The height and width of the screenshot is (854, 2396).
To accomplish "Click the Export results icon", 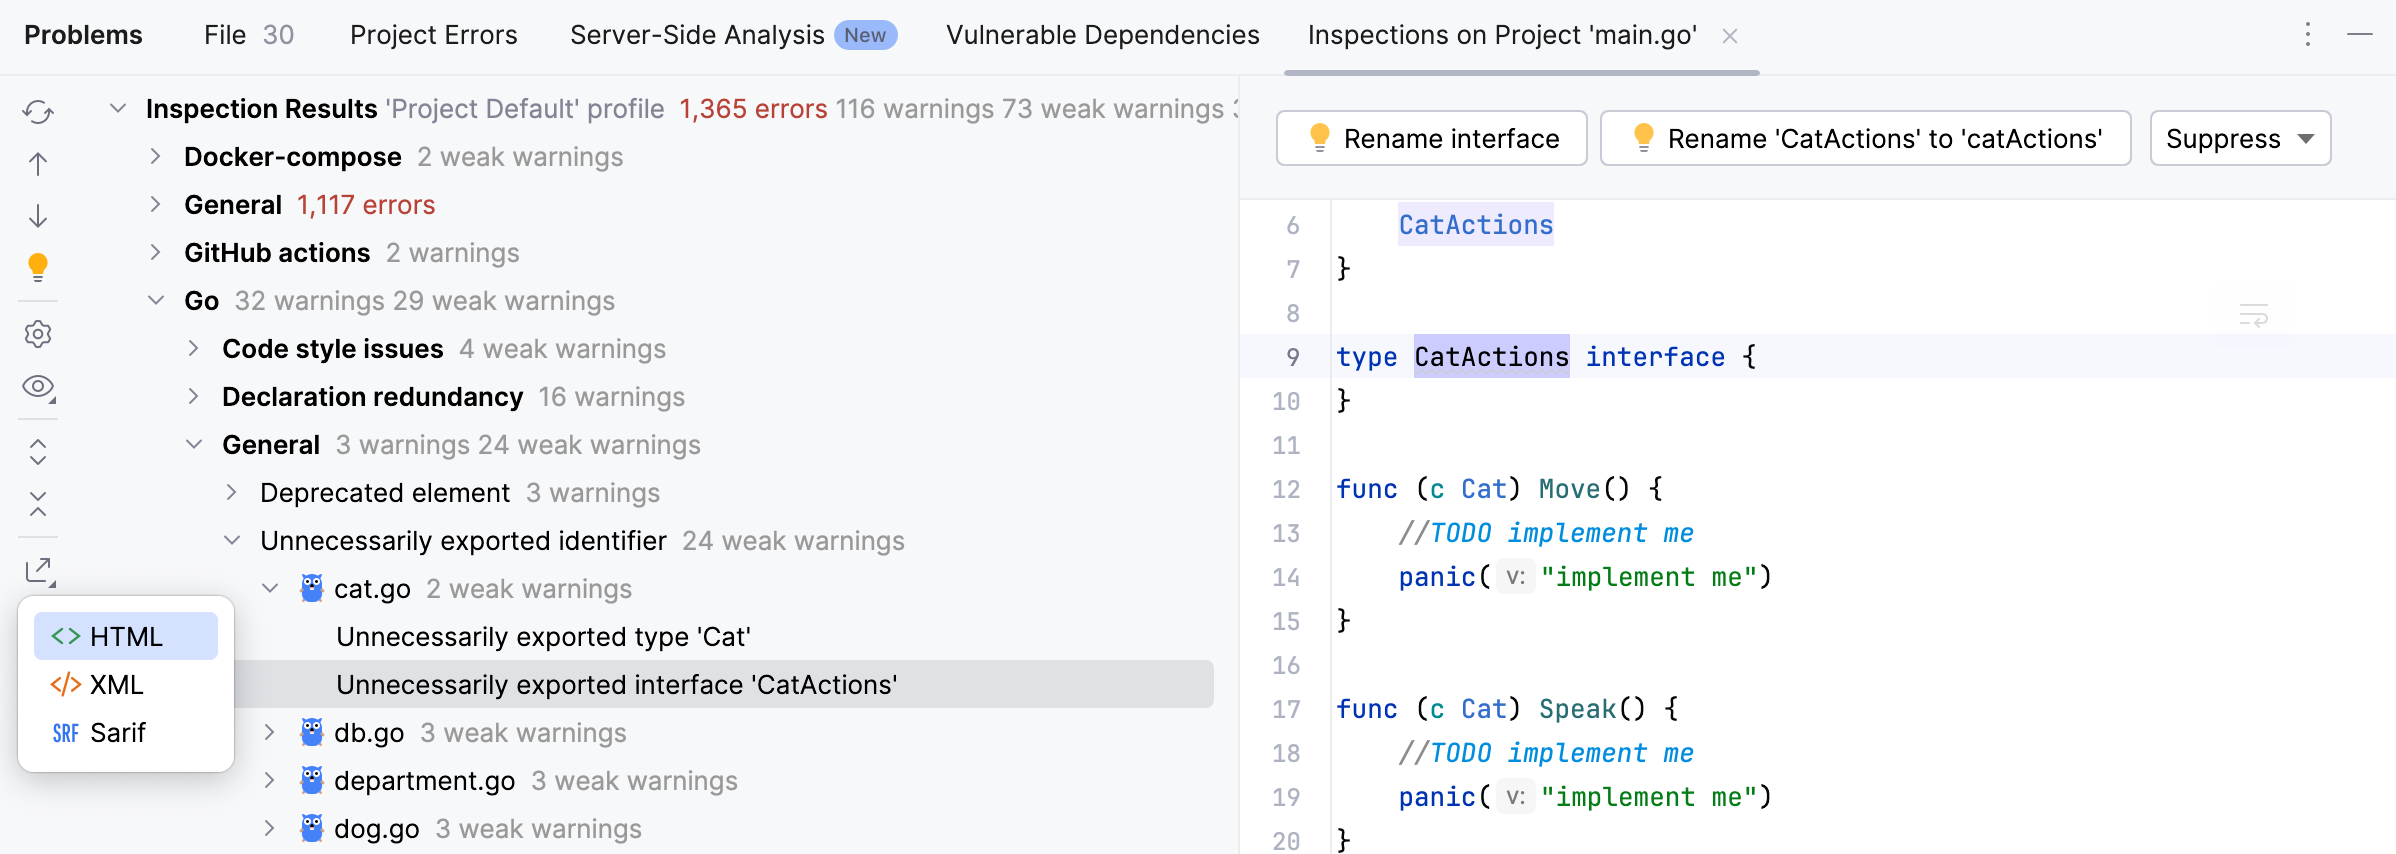I will pyautogui.click(x=38, y=570).
